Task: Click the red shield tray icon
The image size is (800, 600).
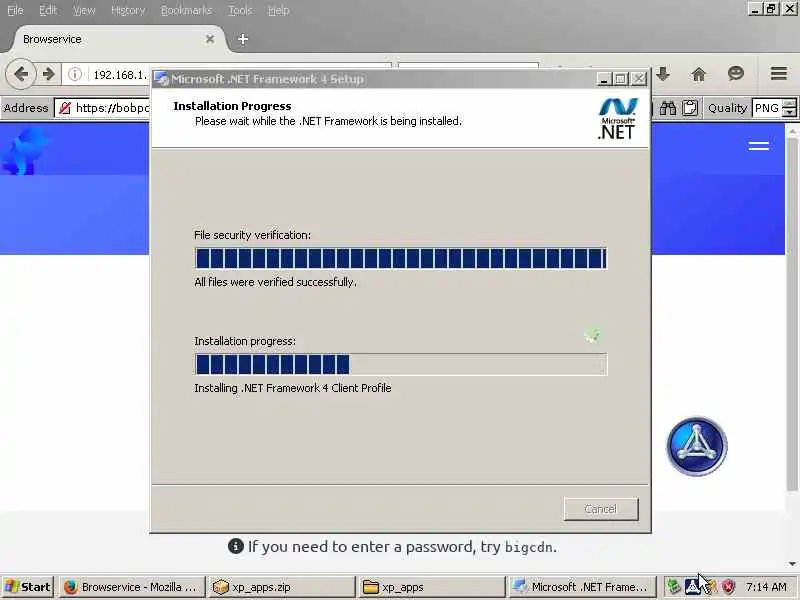Action: [x=728, y=587]
